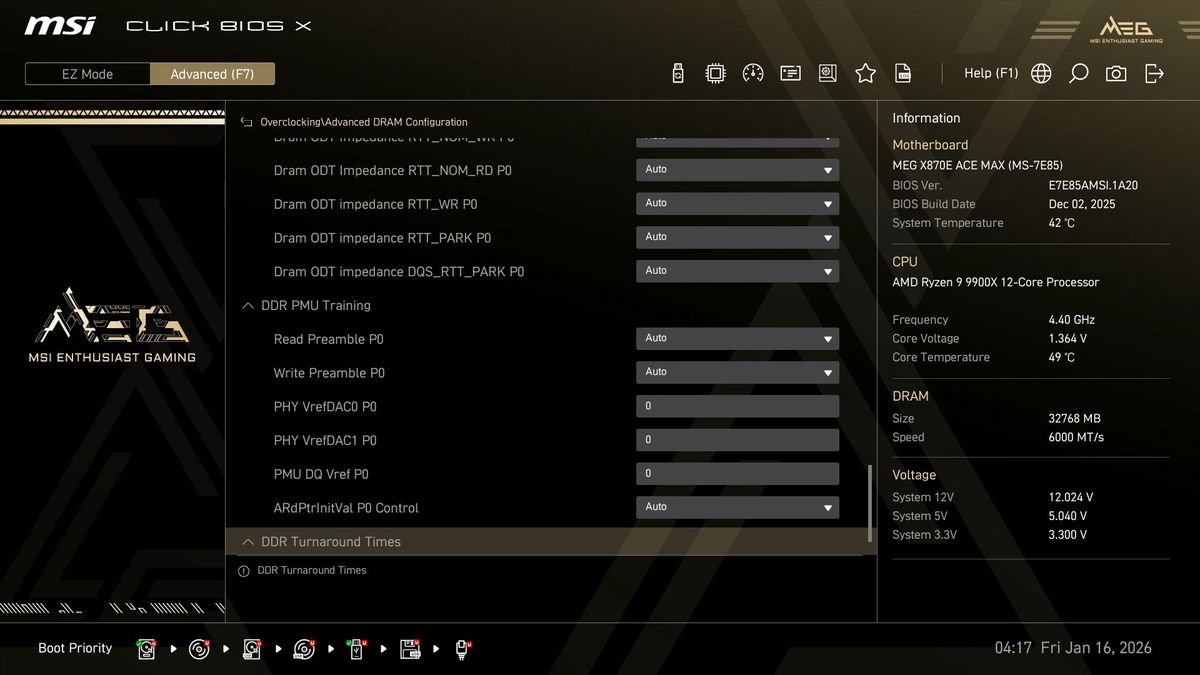The height and width of the screenshot is (675, 1200).
Task: Open the M-Flash USB BIOS update icon
Action: click(x=677, y=73)
